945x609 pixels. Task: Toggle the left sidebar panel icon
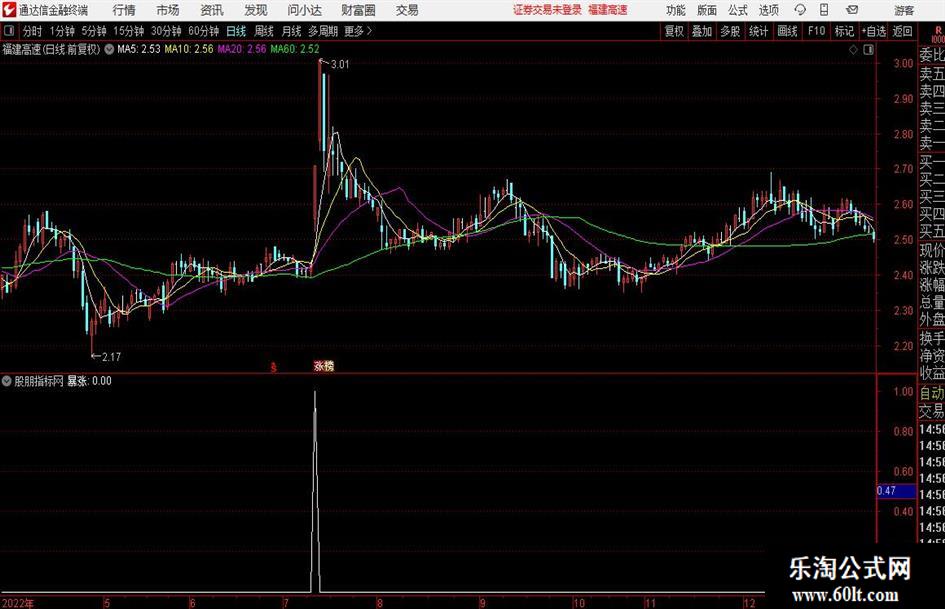pos(9,31)
